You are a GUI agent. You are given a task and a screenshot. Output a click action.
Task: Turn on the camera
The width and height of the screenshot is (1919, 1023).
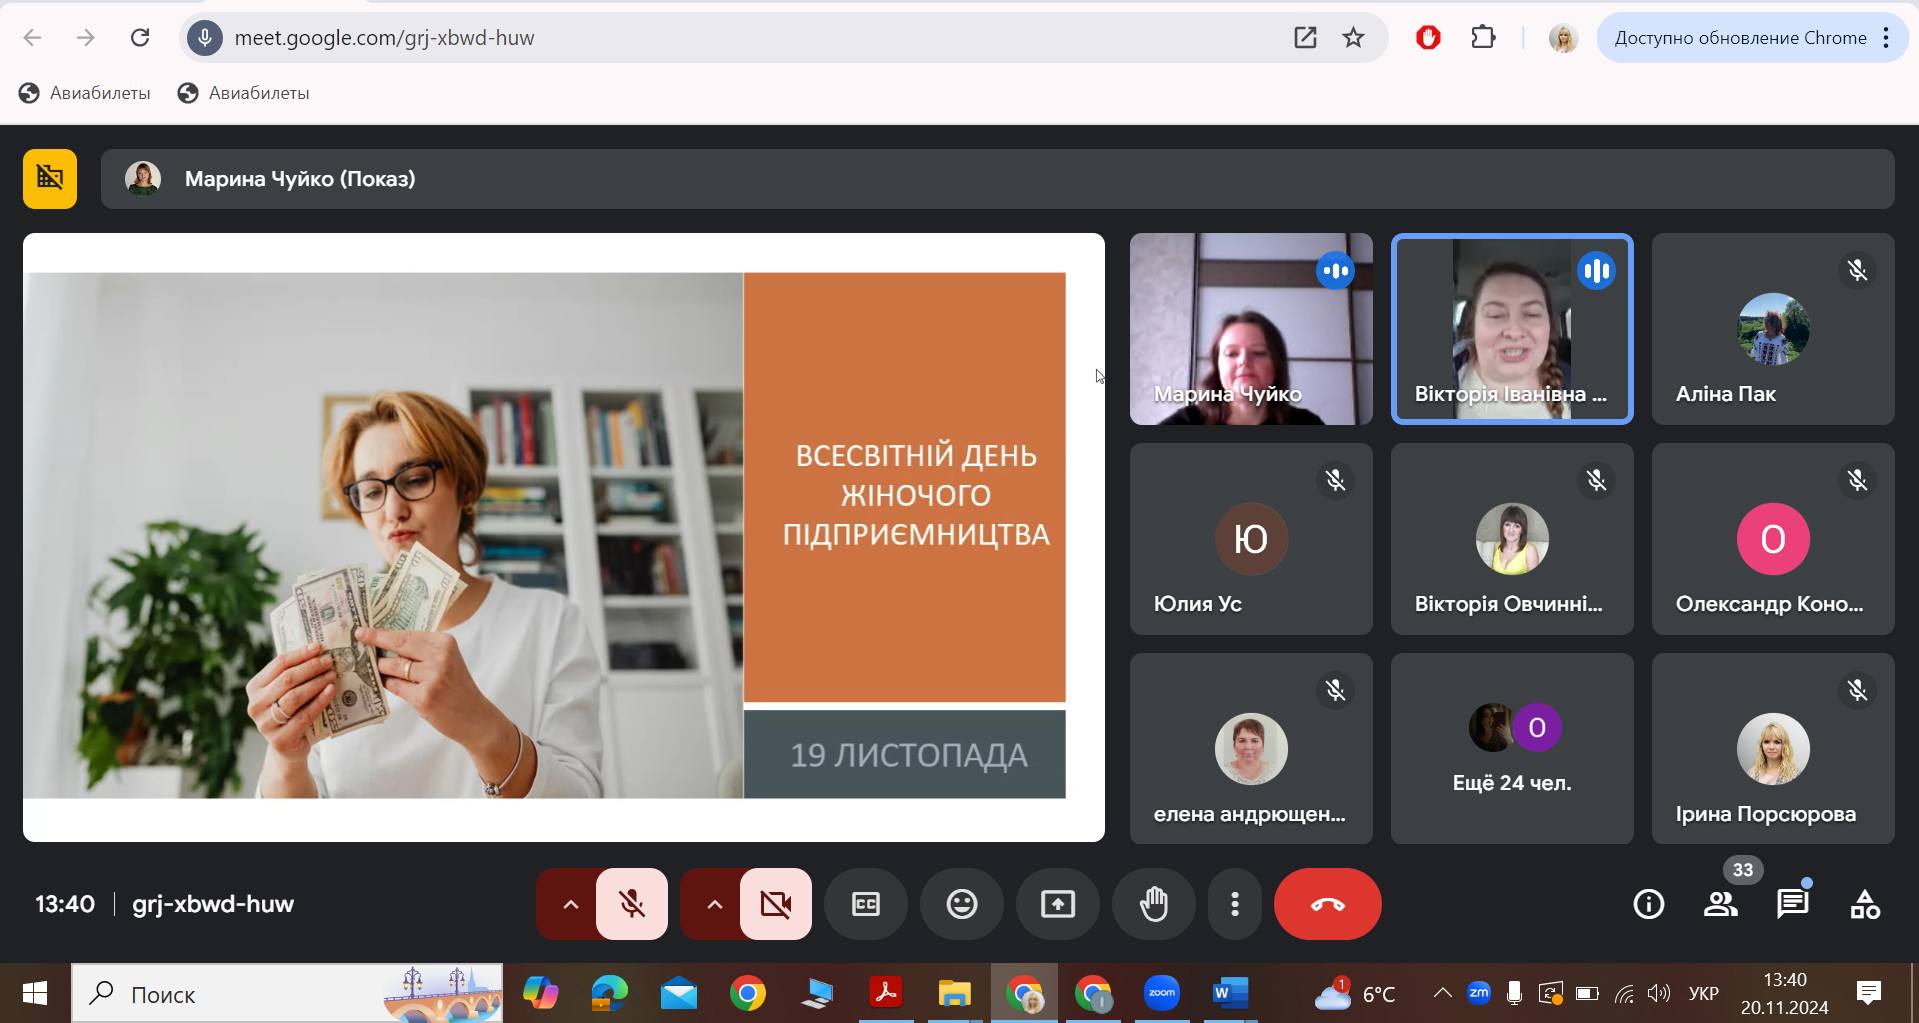(775, 904)
